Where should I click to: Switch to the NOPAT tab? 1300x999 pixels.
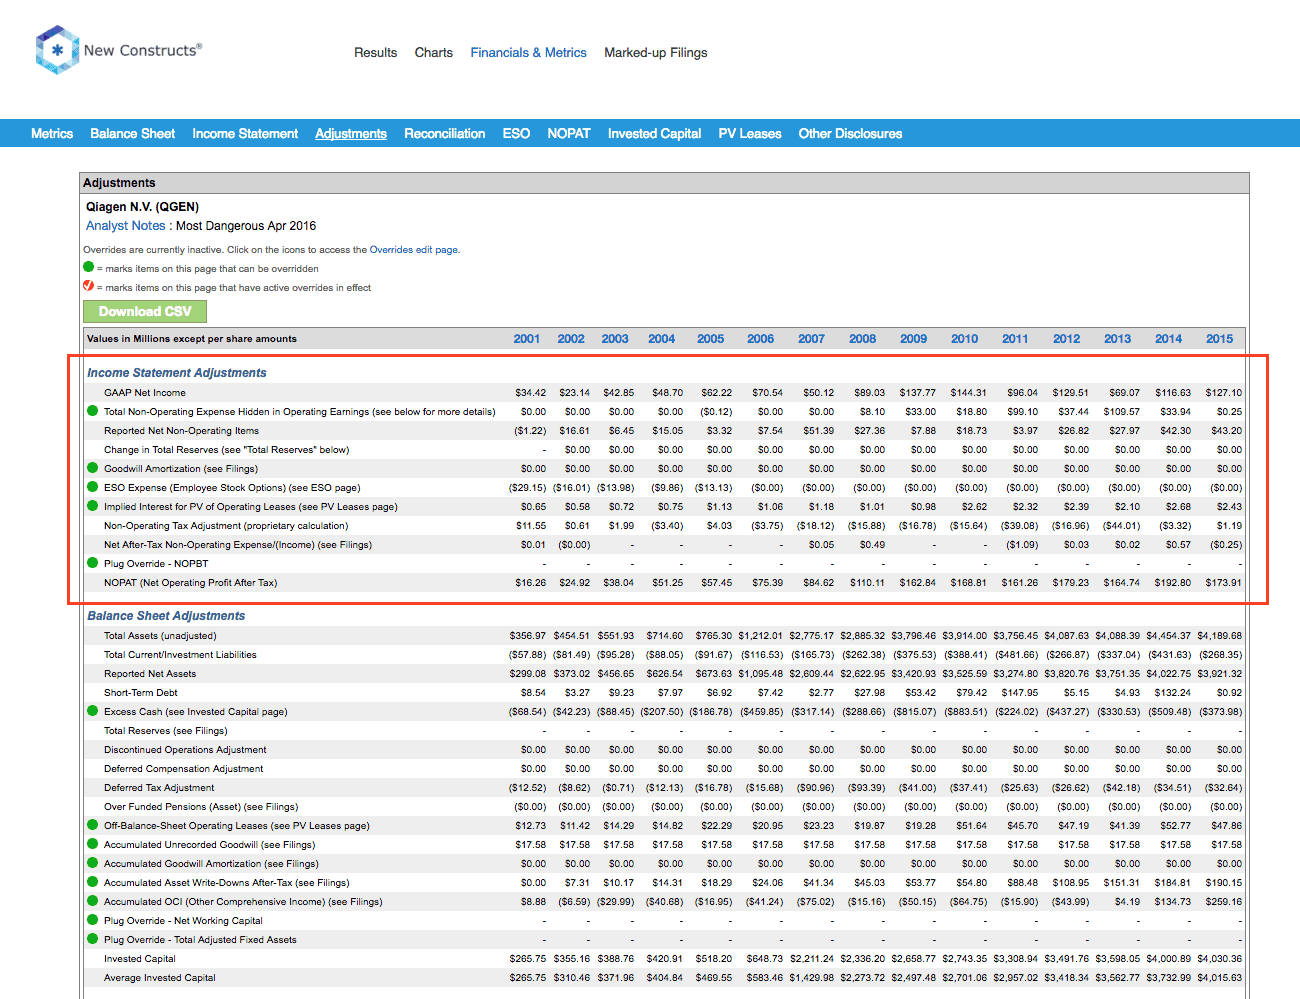tap(568, 133)
